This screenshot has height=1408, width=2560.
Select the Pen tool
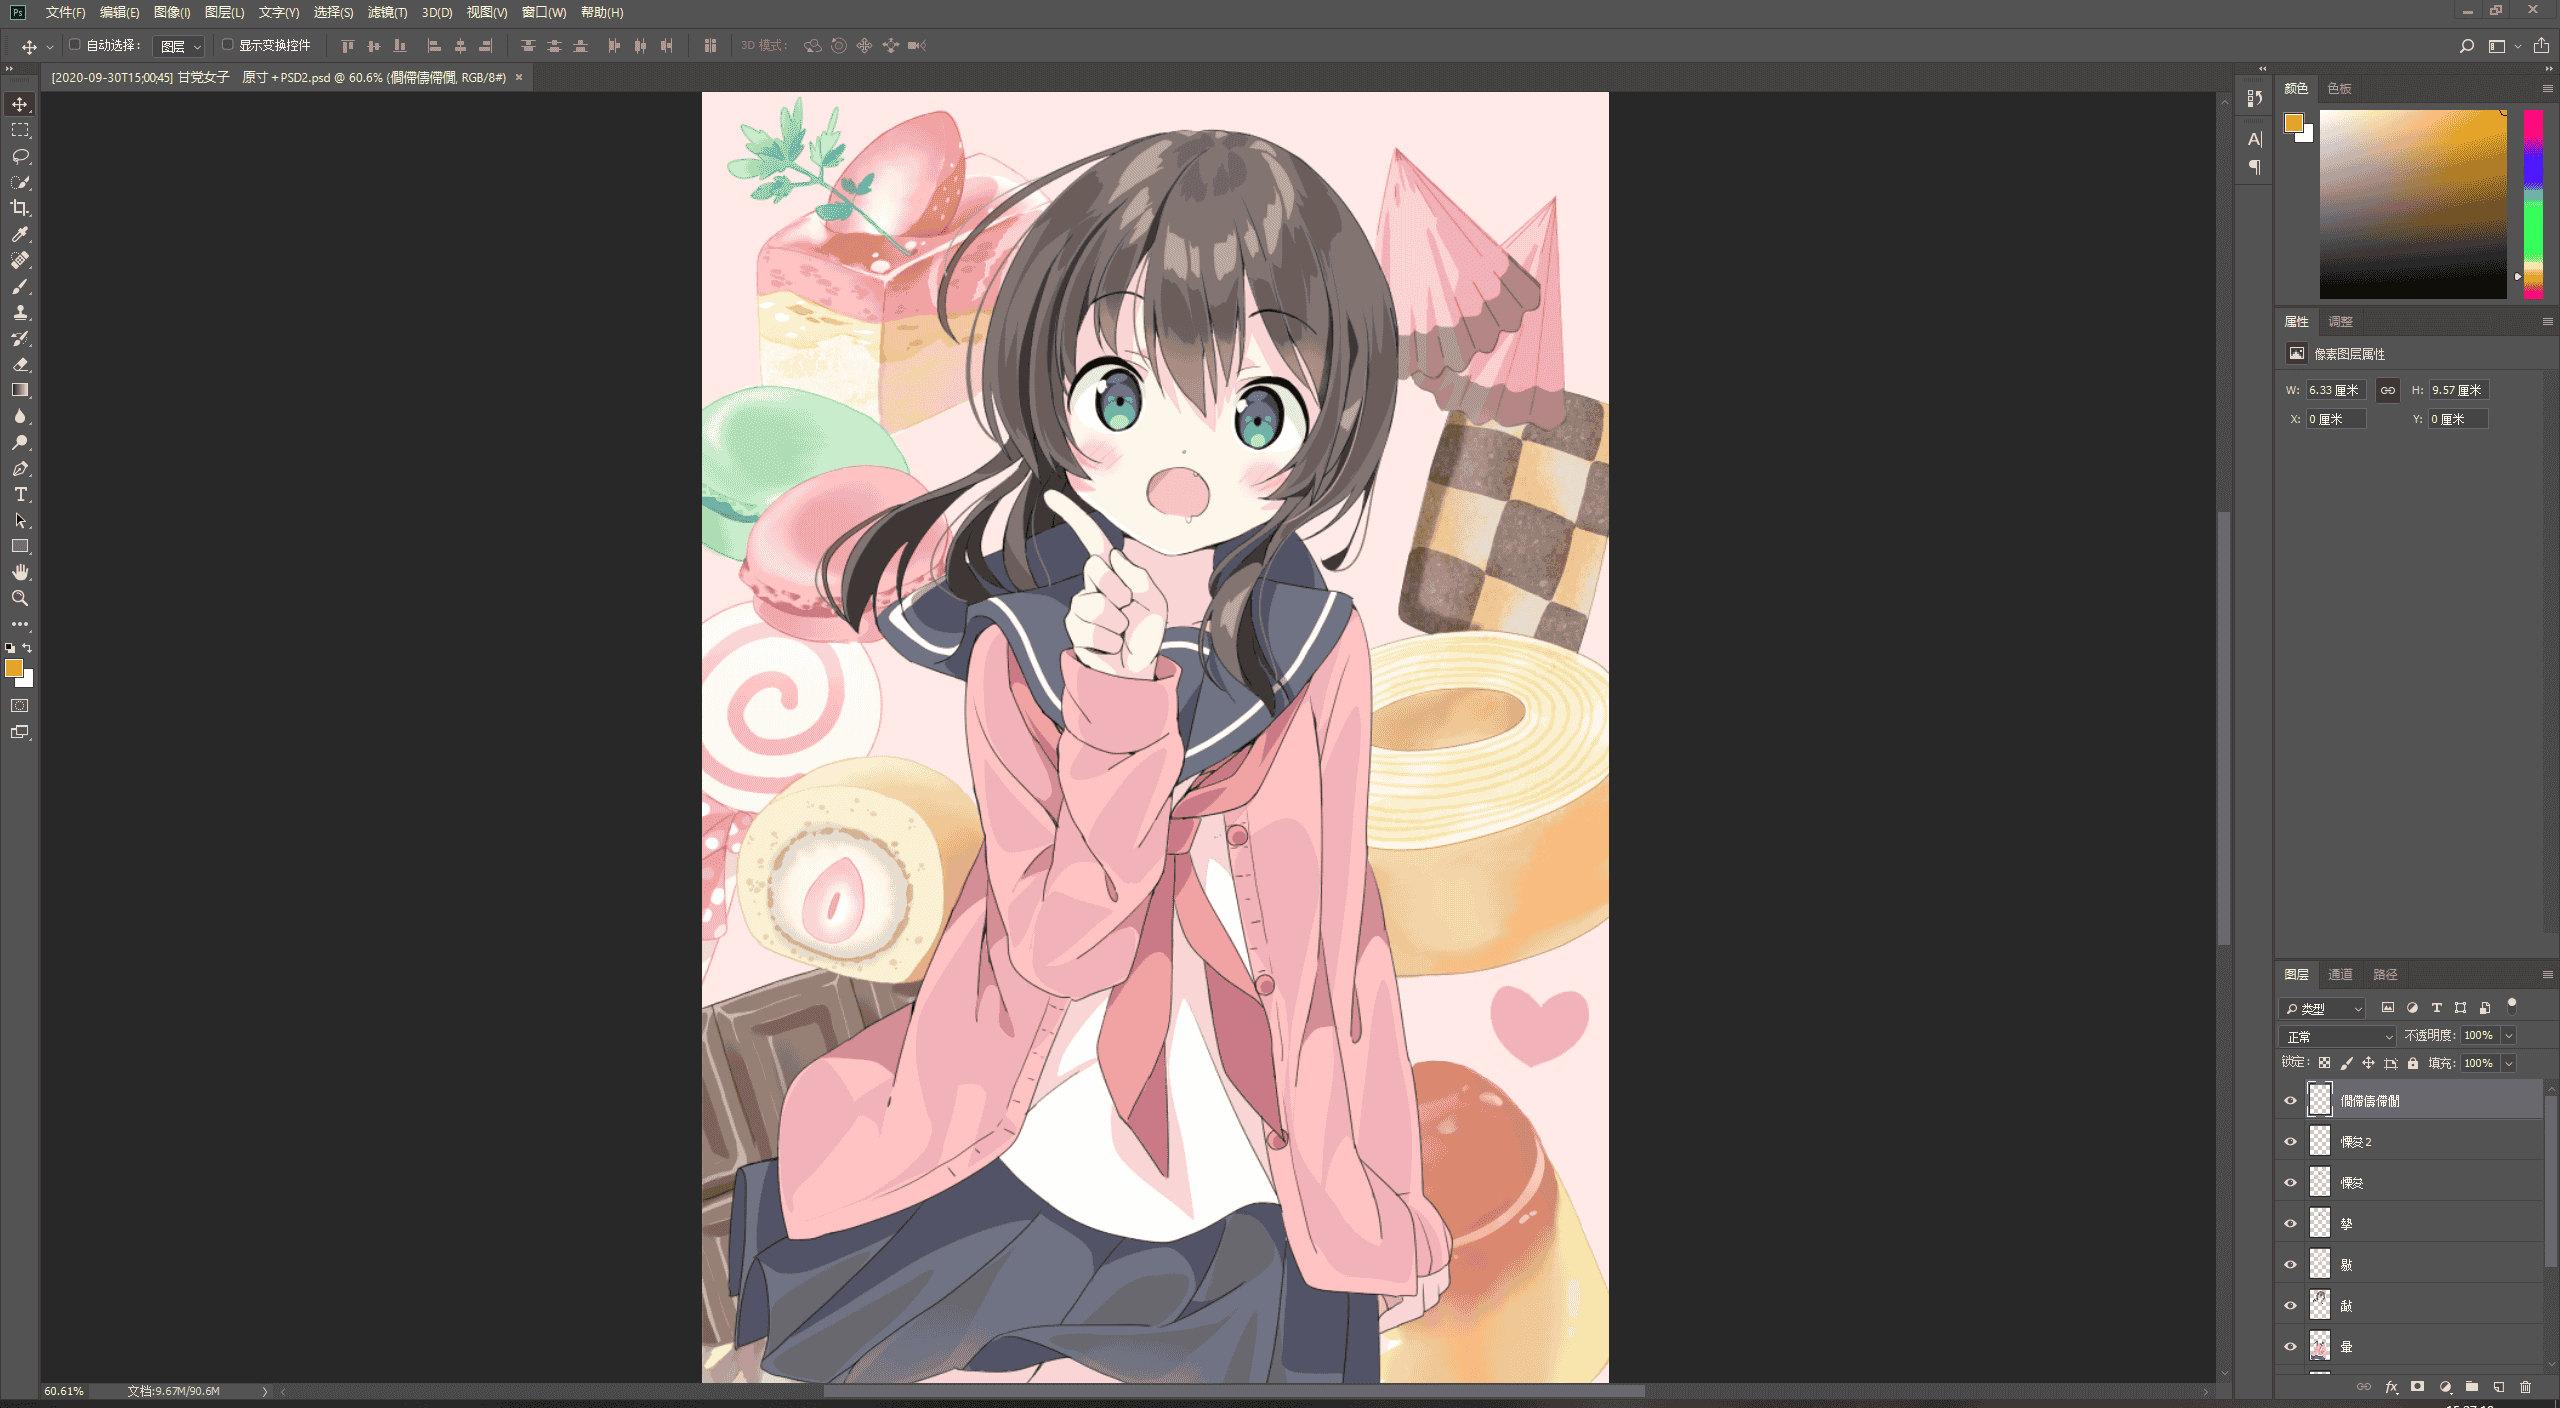point(20,468)
